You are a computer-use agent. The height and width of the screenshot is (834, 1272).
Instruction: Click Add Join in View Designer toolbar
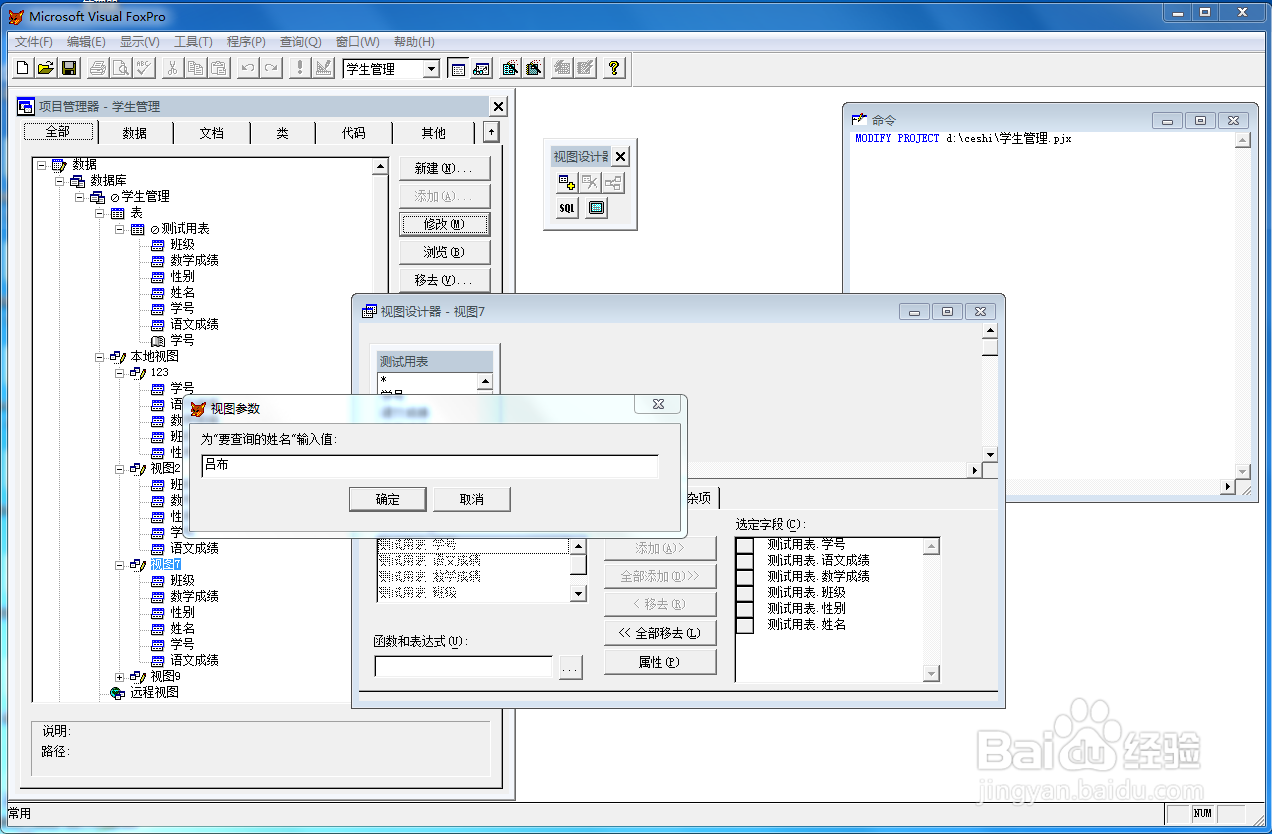pyautogui.click(x=613, y=182)
